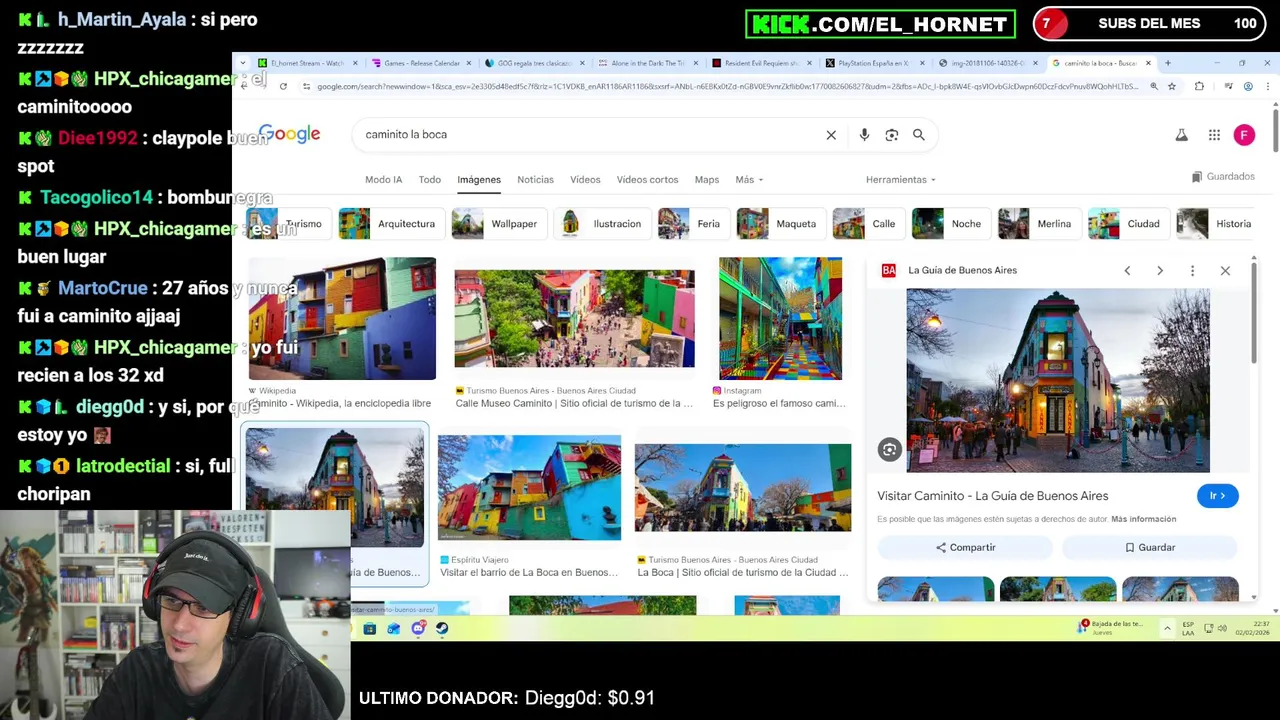Switch to Modo IA tab
Screen dimensions: 1280x720
point(383,180)
